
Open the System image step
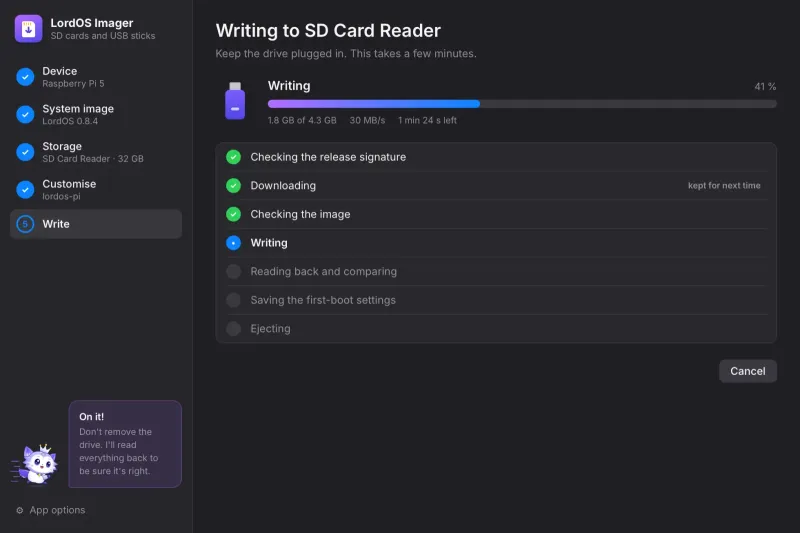tap(96, 114)
